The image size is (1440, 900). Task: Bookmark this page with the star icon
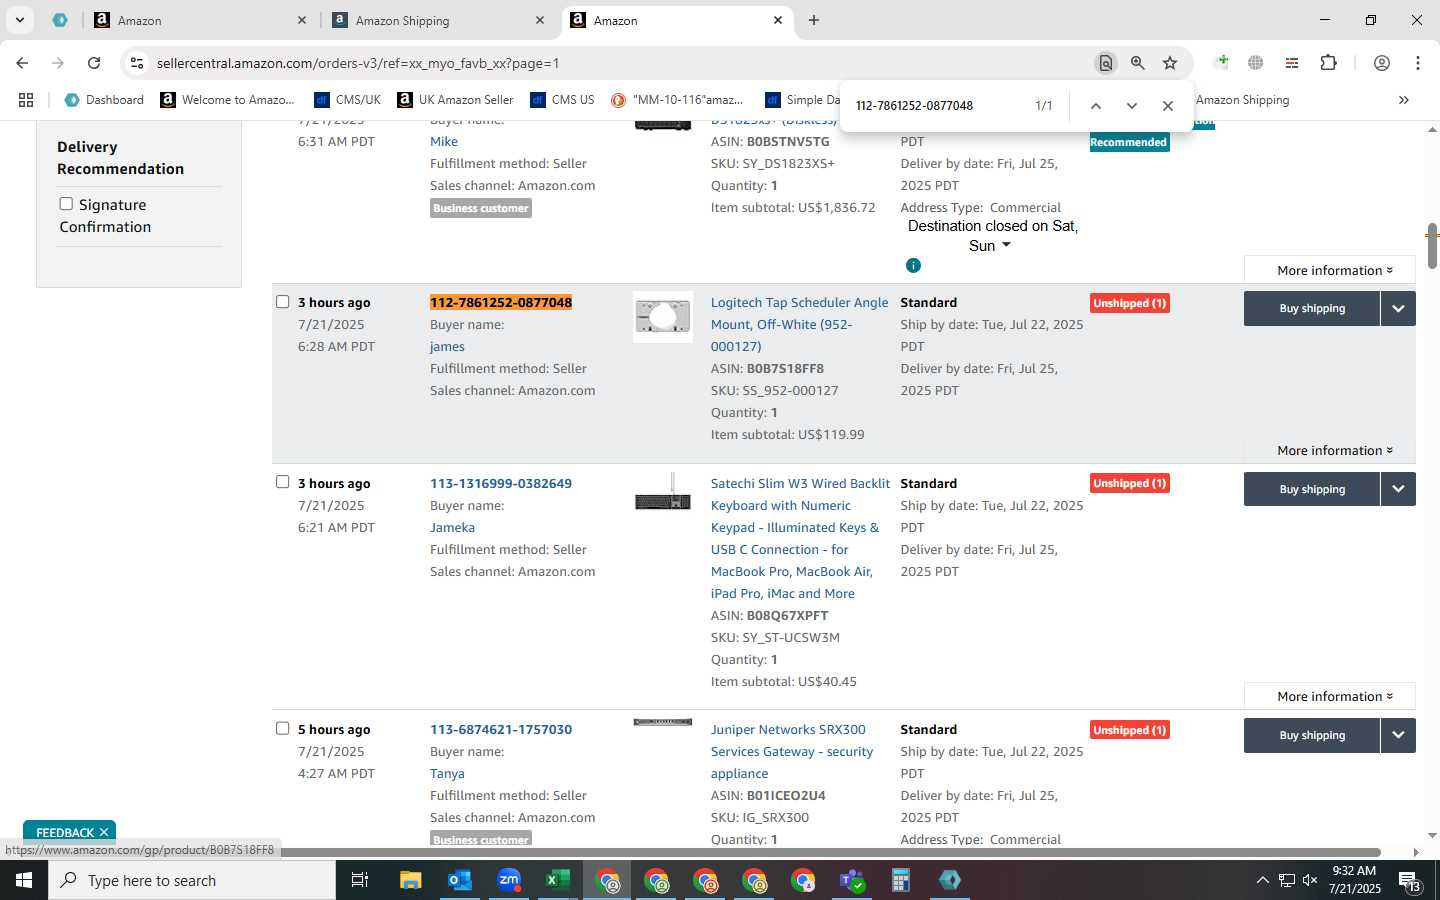pos(1170,63)
